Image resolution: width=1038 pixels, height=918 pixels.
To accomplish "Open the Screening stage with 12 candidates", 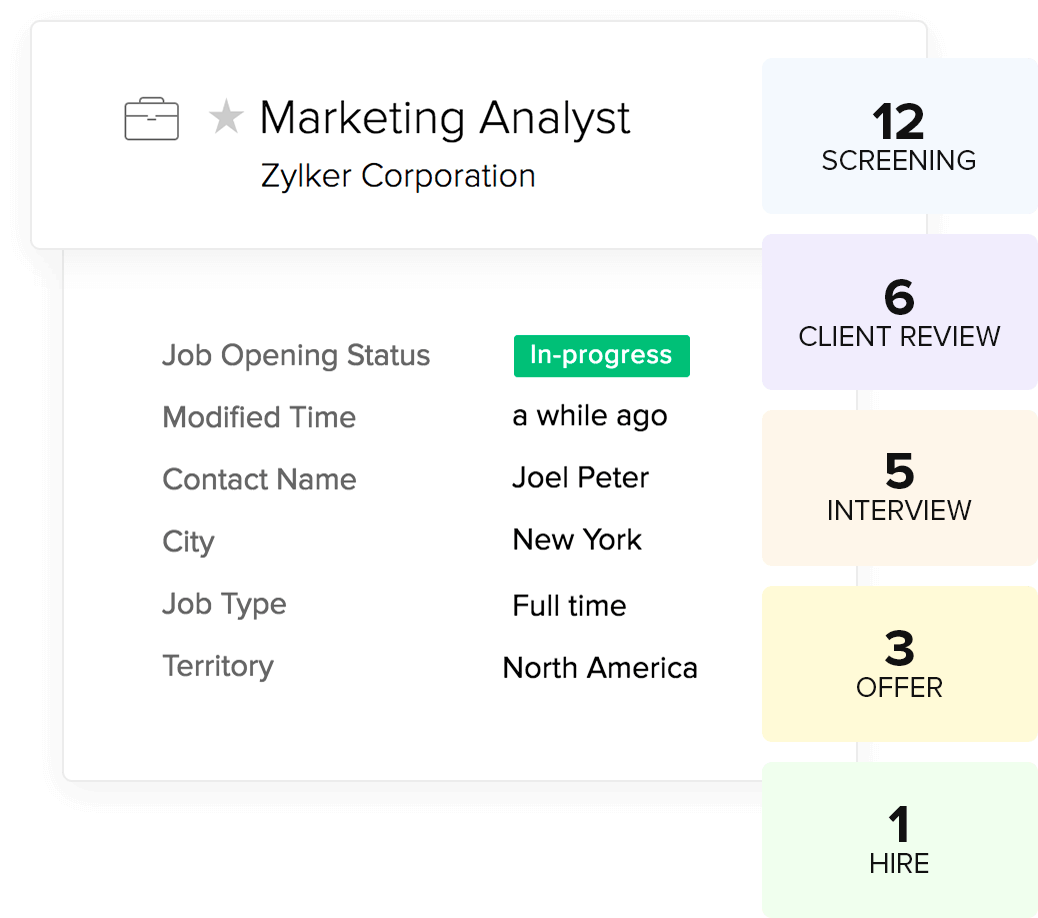I will tap(899, 136).
